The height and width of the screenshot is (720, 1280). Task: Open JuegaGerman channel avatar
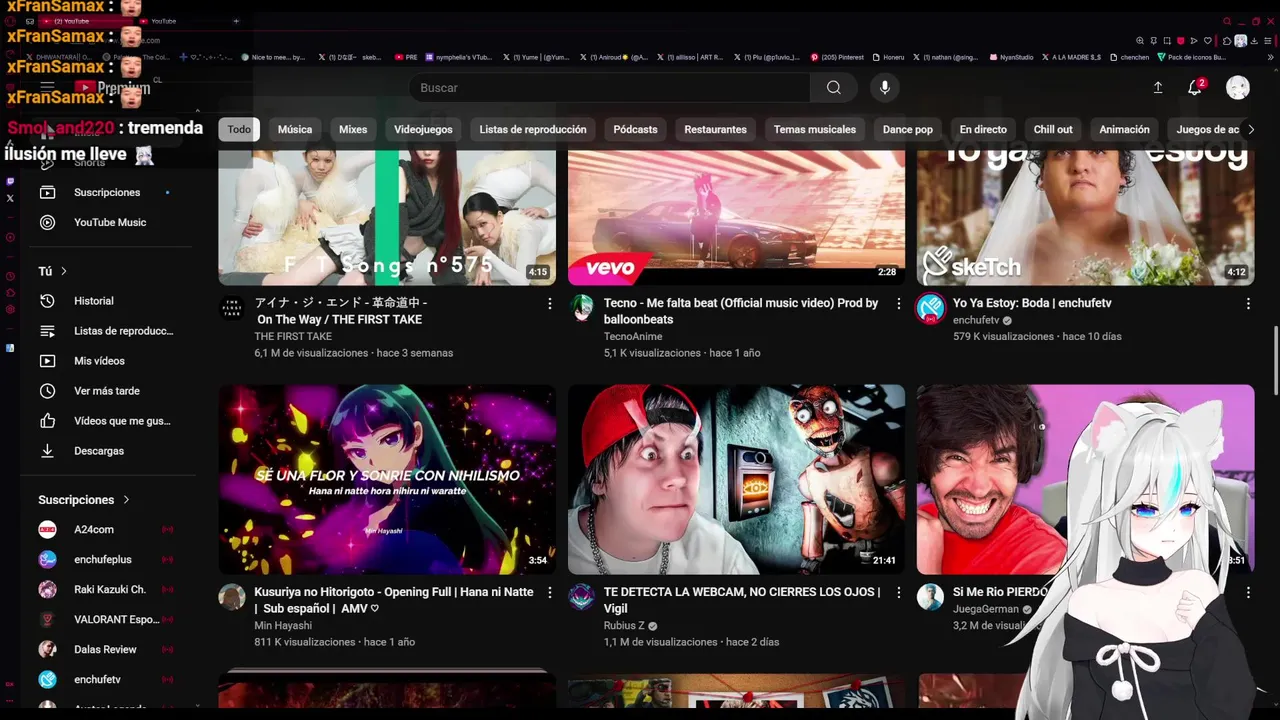pyautogui.click(x=931, y=597)
